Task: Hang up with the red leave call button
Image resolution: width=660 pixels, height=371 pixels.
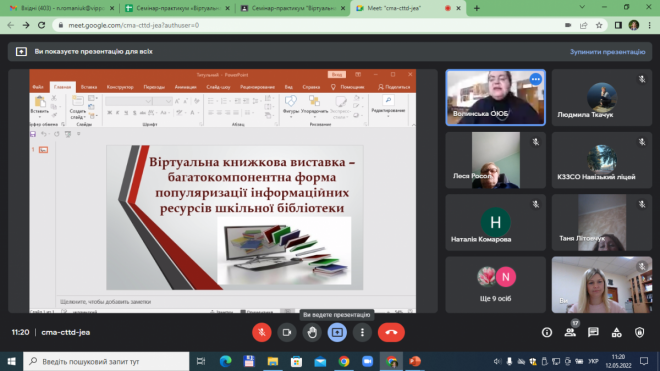Action: [391, 332]
